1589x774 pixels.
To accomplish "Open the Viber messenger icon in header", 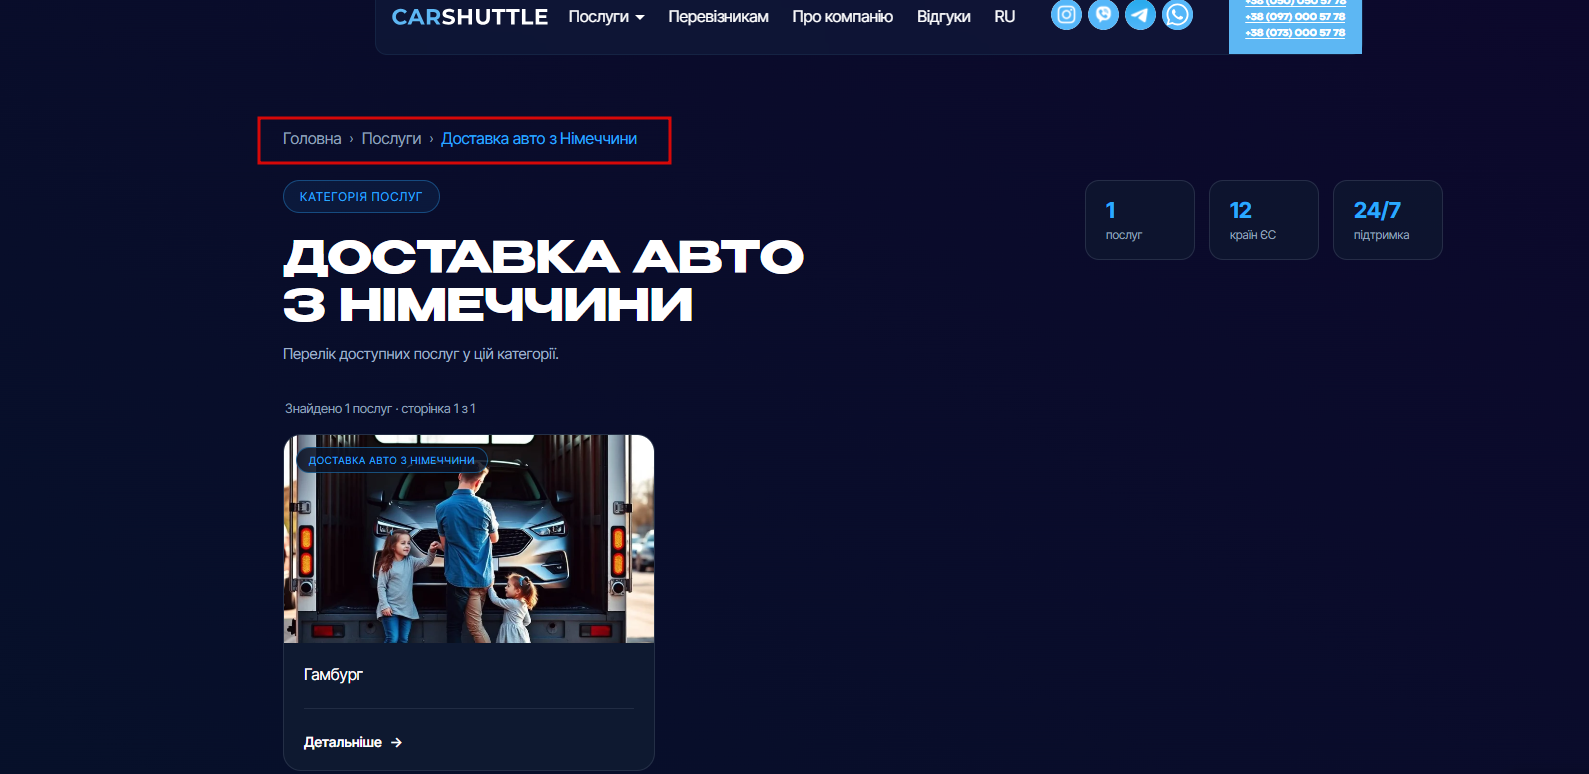I will click(x=1103, y=15).
